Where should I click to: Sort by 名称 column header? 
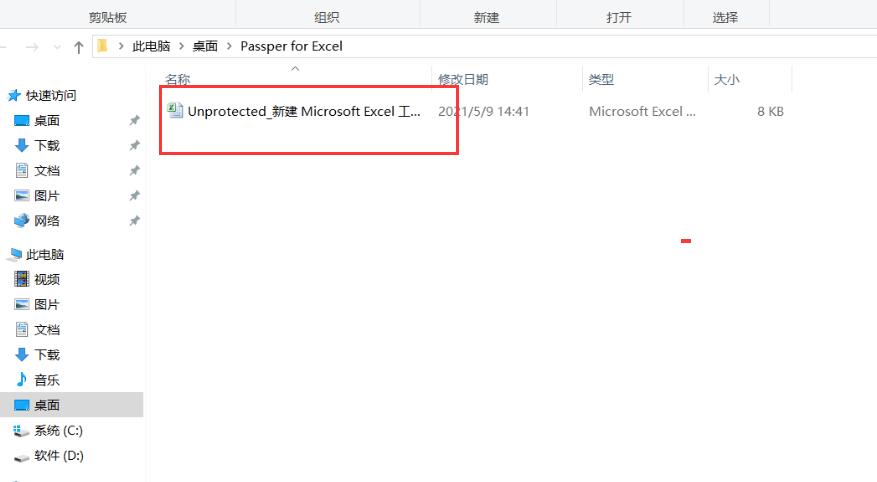(178, 79)
